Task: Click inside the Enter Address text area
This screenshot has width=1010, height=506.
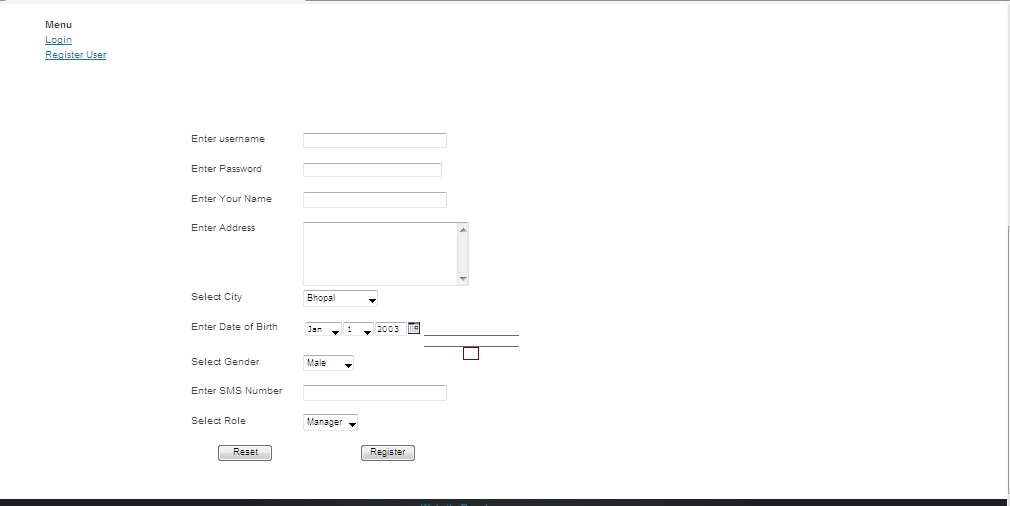Action: (380, 254)
